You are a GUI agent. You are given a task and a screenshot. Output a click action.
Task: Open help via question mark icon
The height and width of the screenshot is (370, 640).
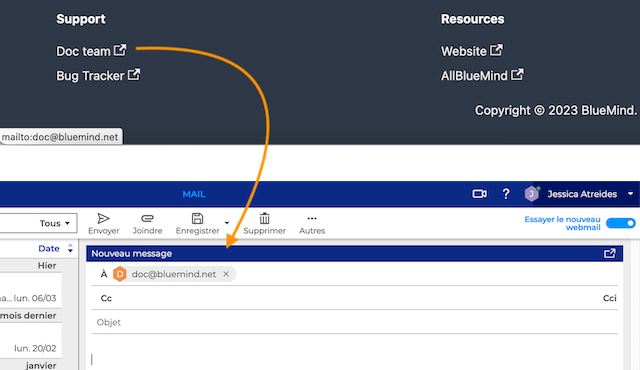tap(506, 194)
